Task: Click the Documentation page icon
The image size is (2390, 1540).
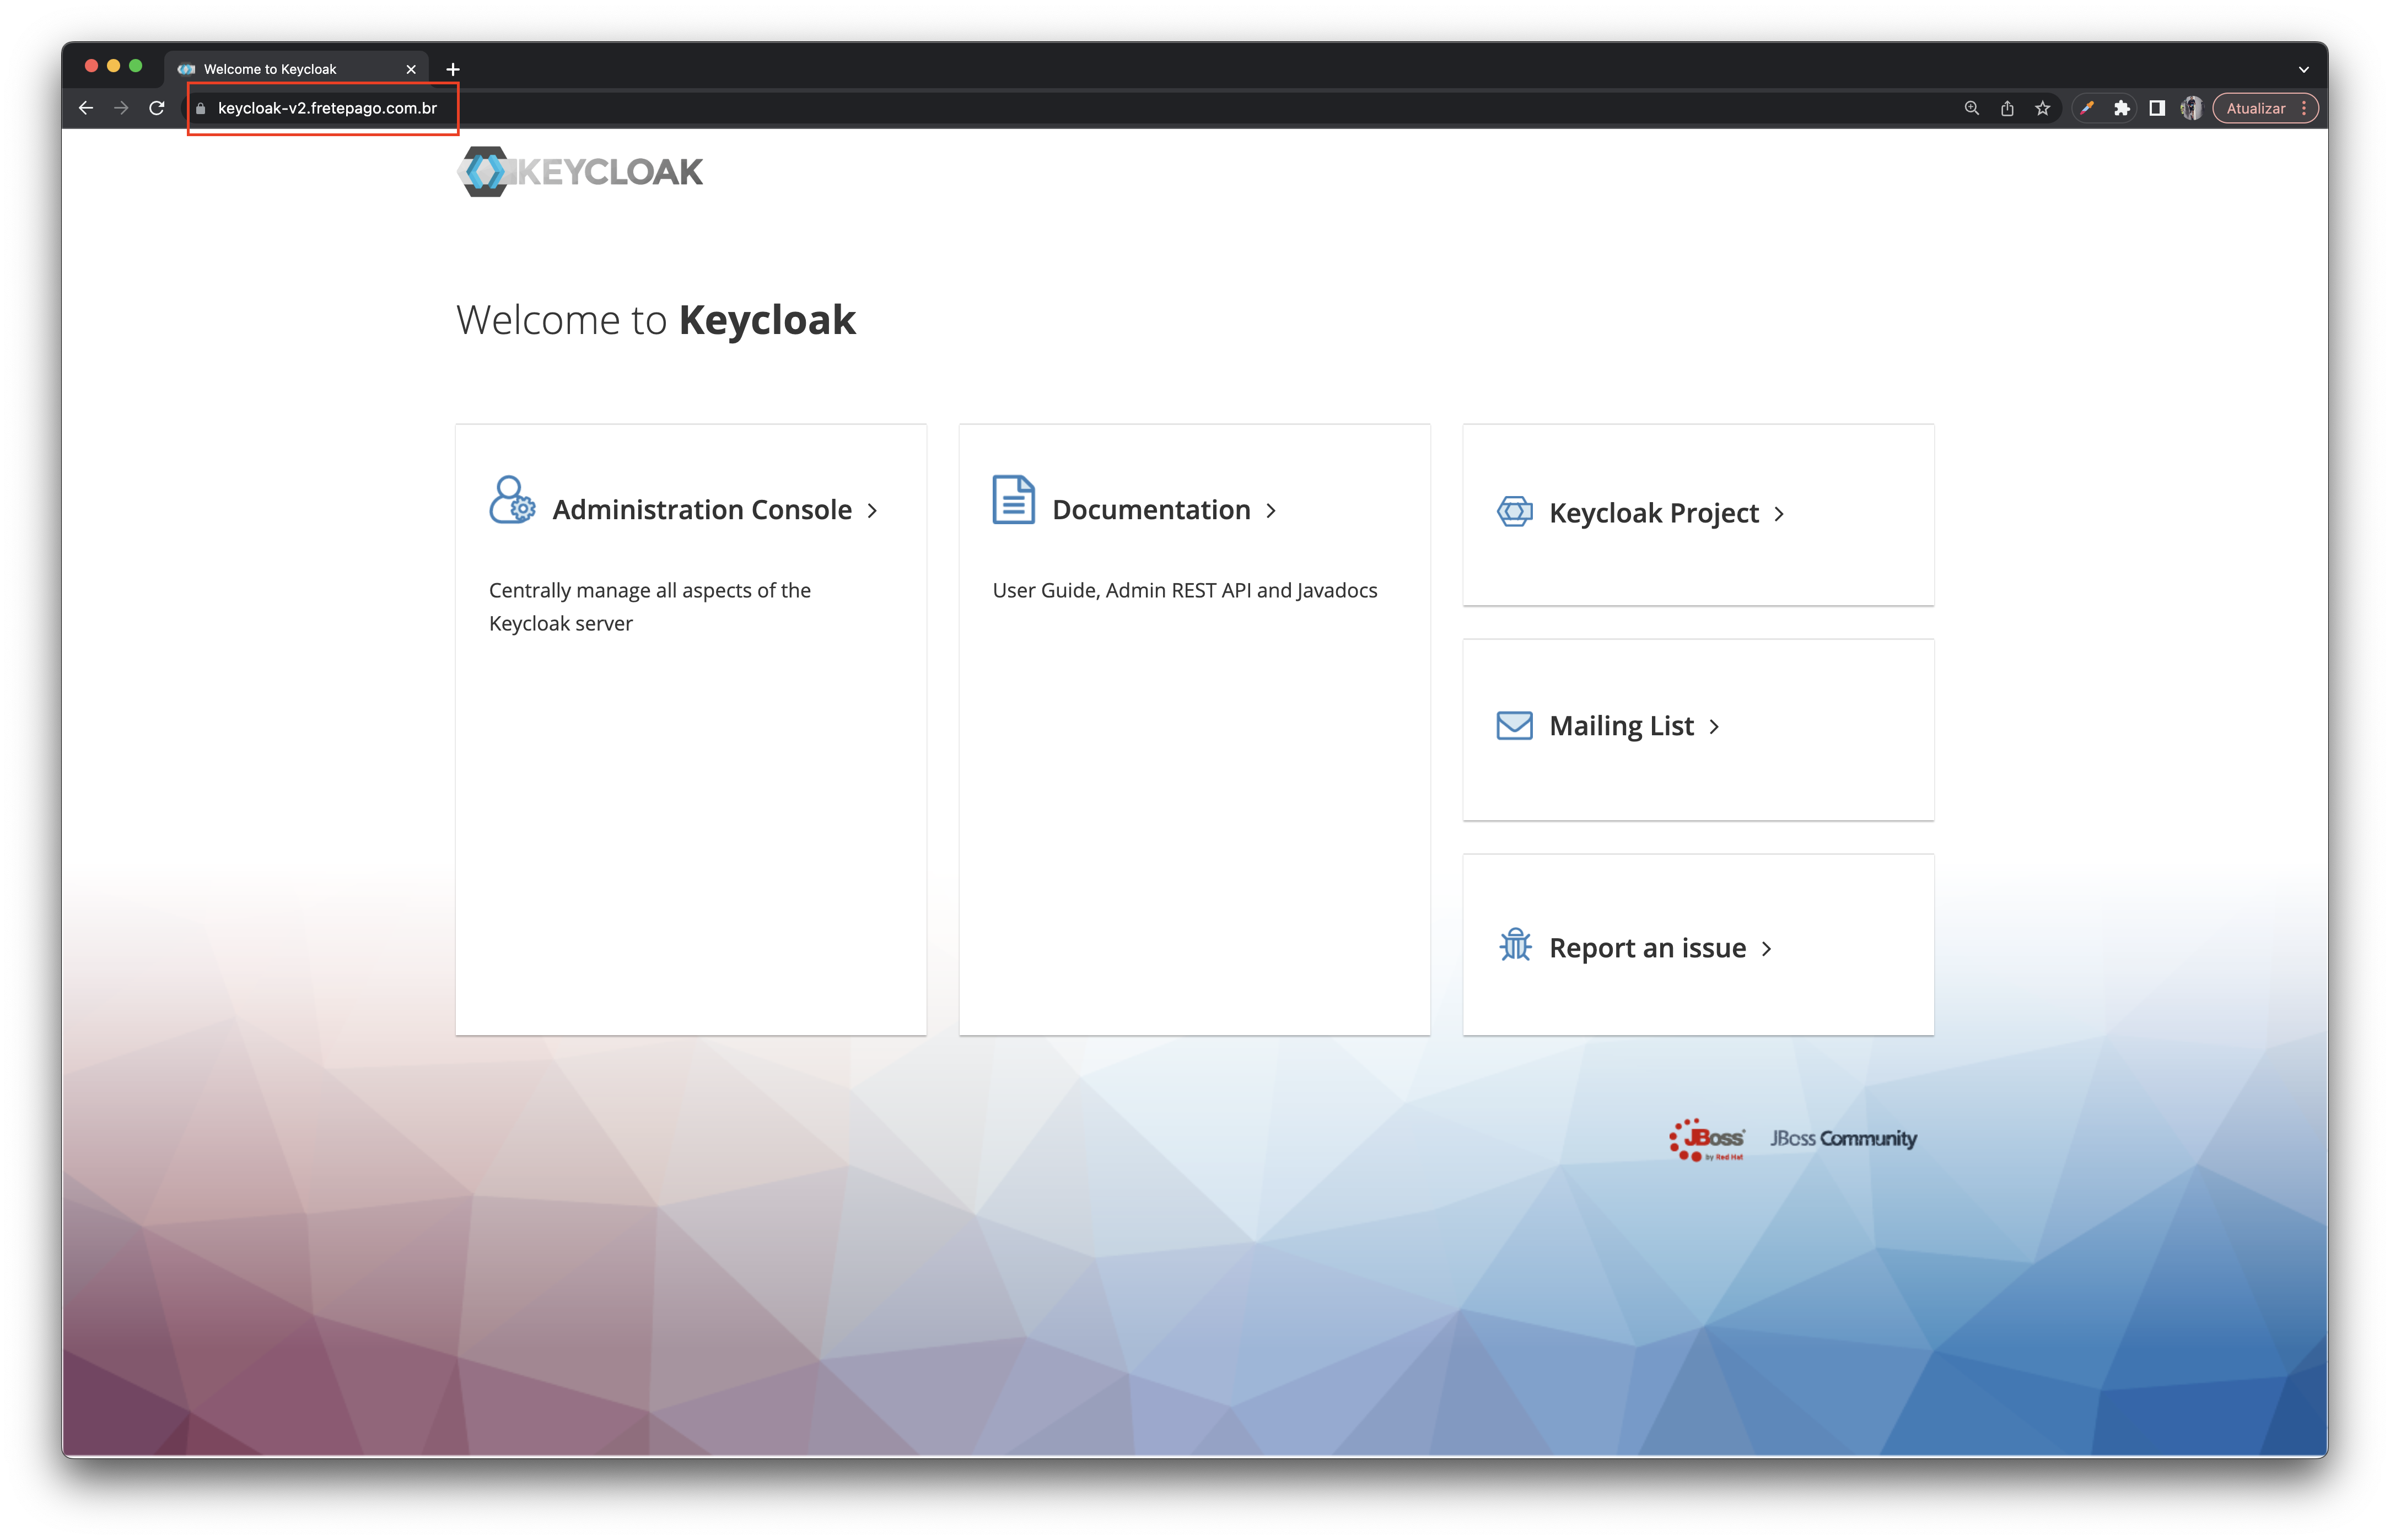Action: click(x=1013, y=500)
